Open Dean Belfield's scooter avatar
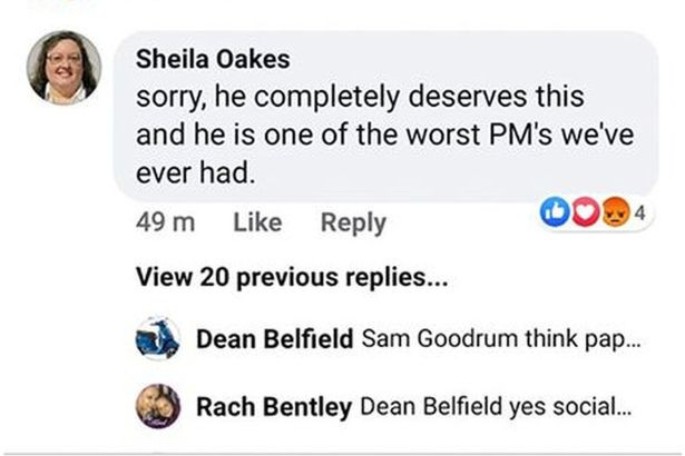Image resolution: width=685 pixels, height=456 pixels. (157, 338)
